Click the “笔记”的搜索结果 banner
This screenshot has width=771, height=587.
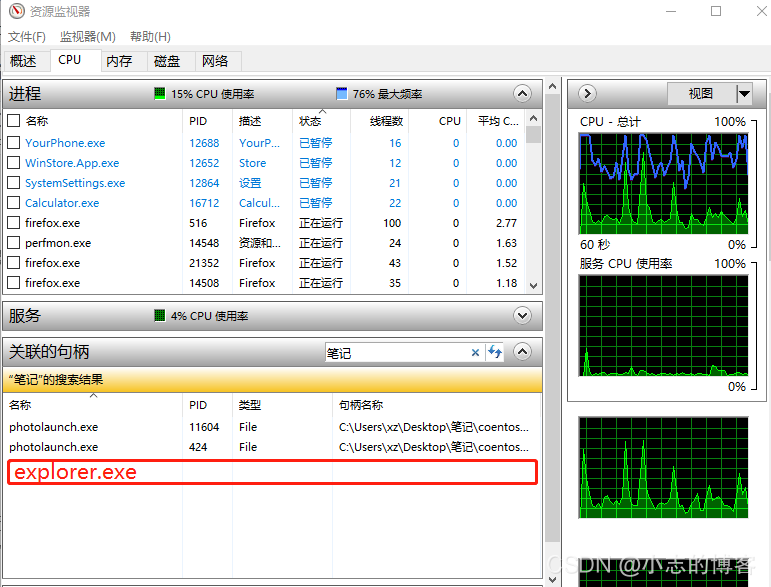pyautogui.click(x=272, y=380)
